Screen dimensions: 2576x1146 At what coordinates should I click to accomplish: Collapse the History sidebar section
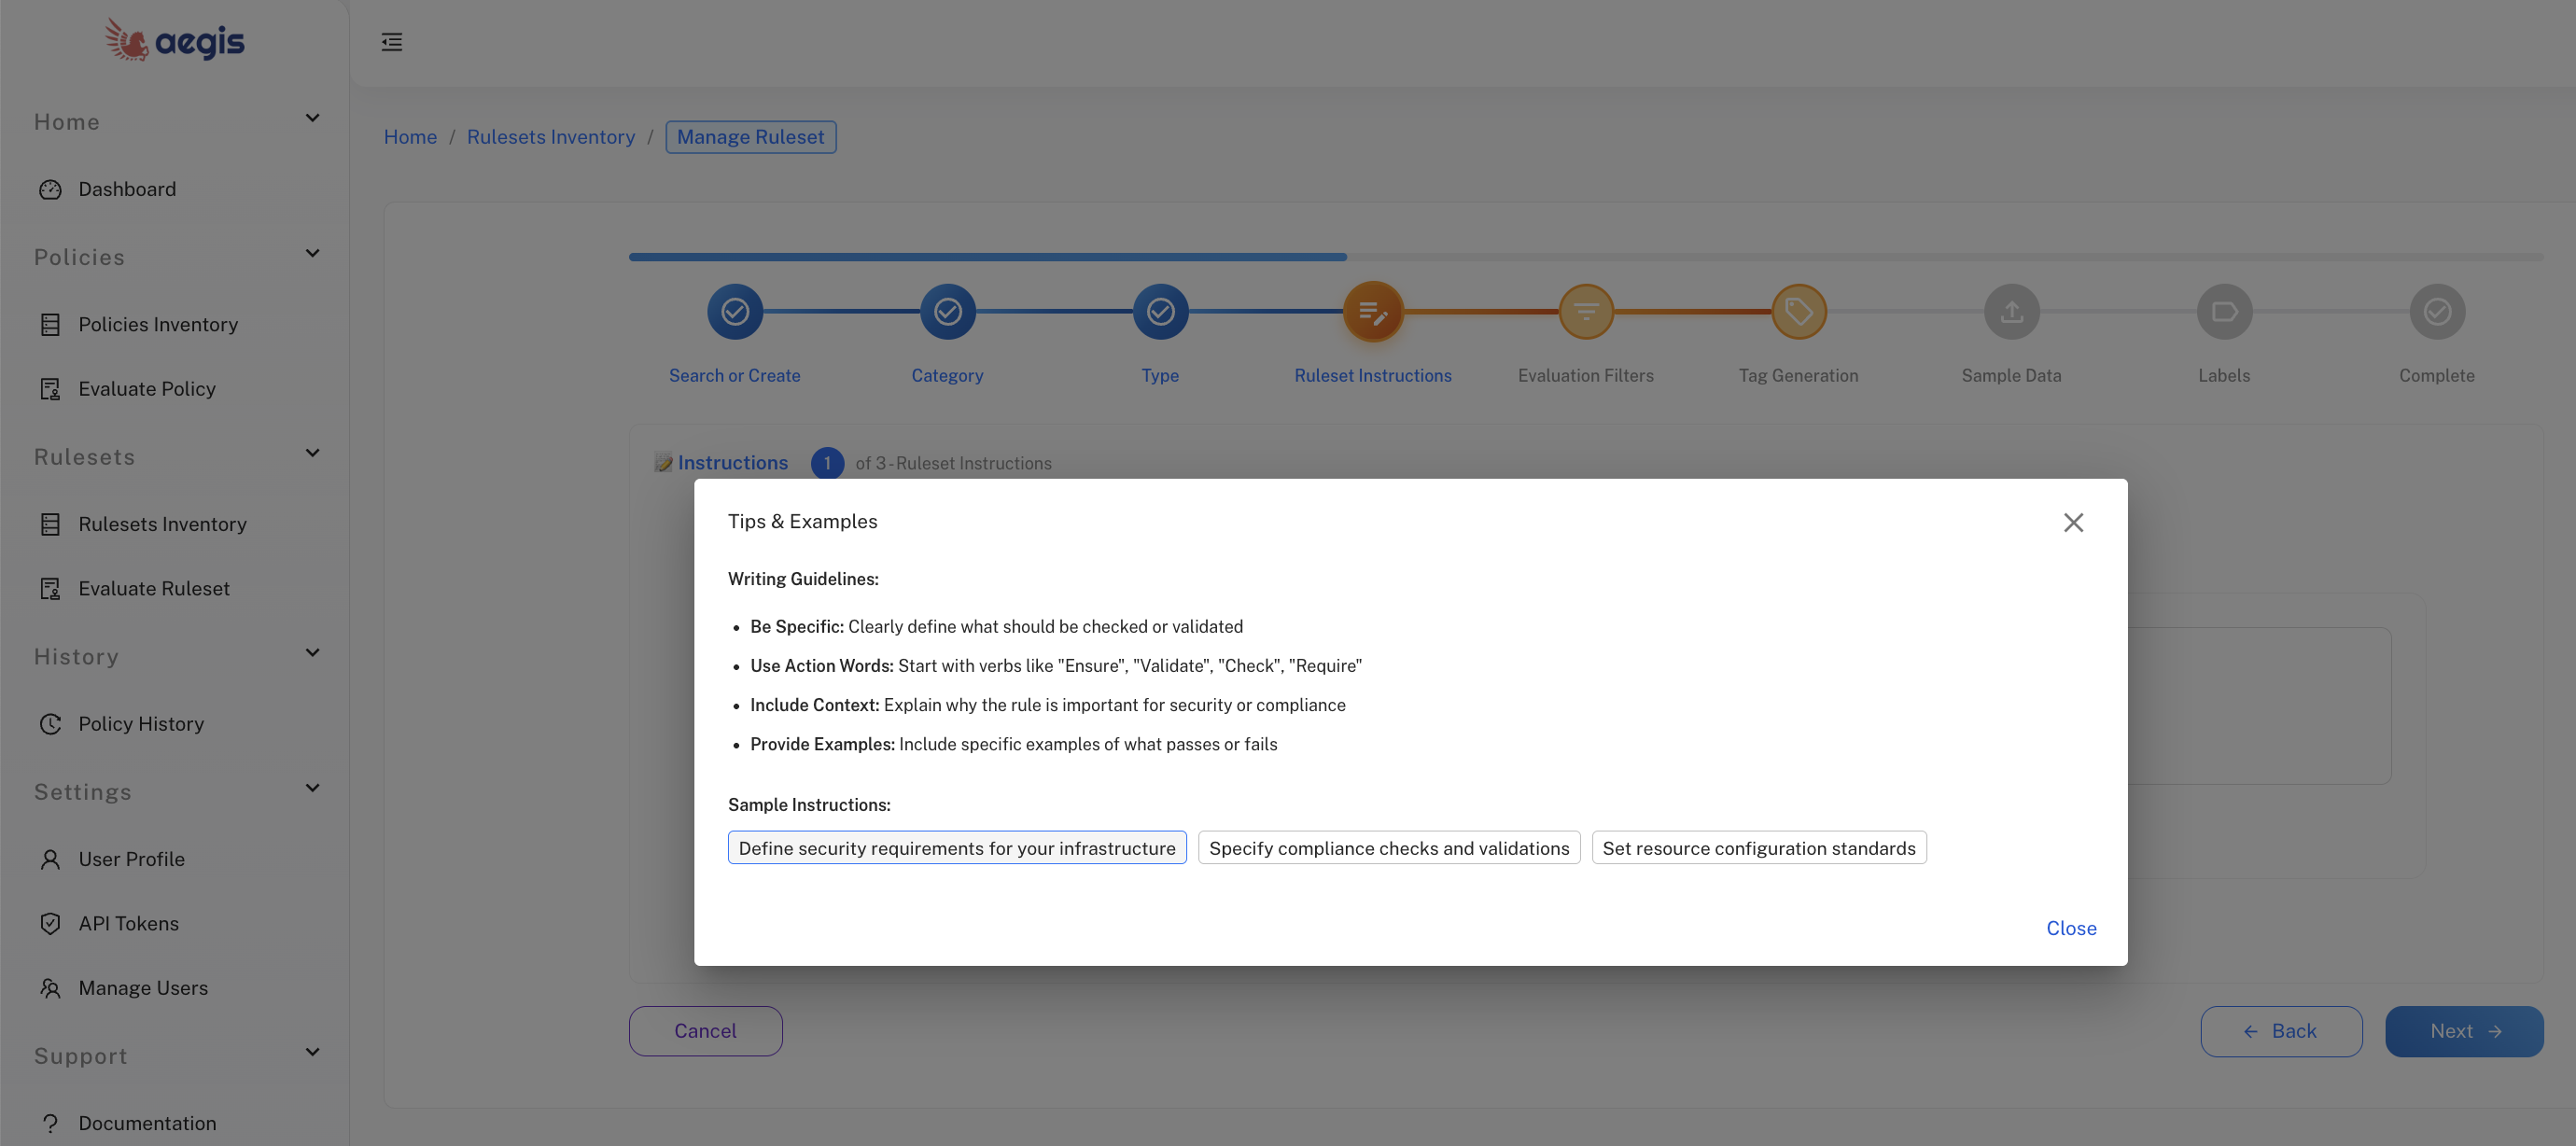312,654
